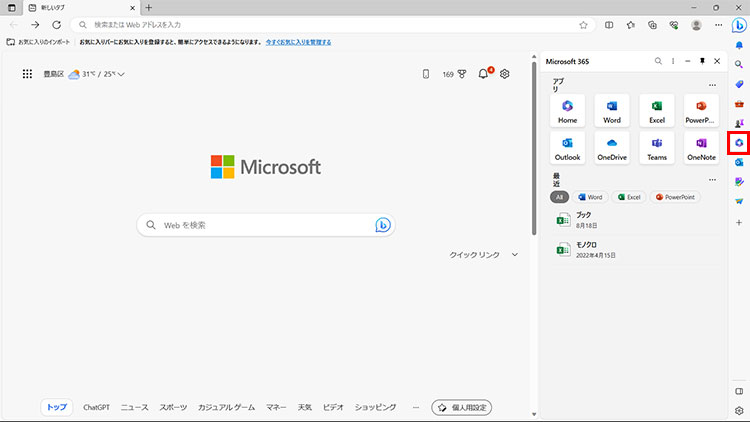Open Word from the Microsoft 365 panel
The height and width of the screenshot is (422, 750).
coord(611,109)
